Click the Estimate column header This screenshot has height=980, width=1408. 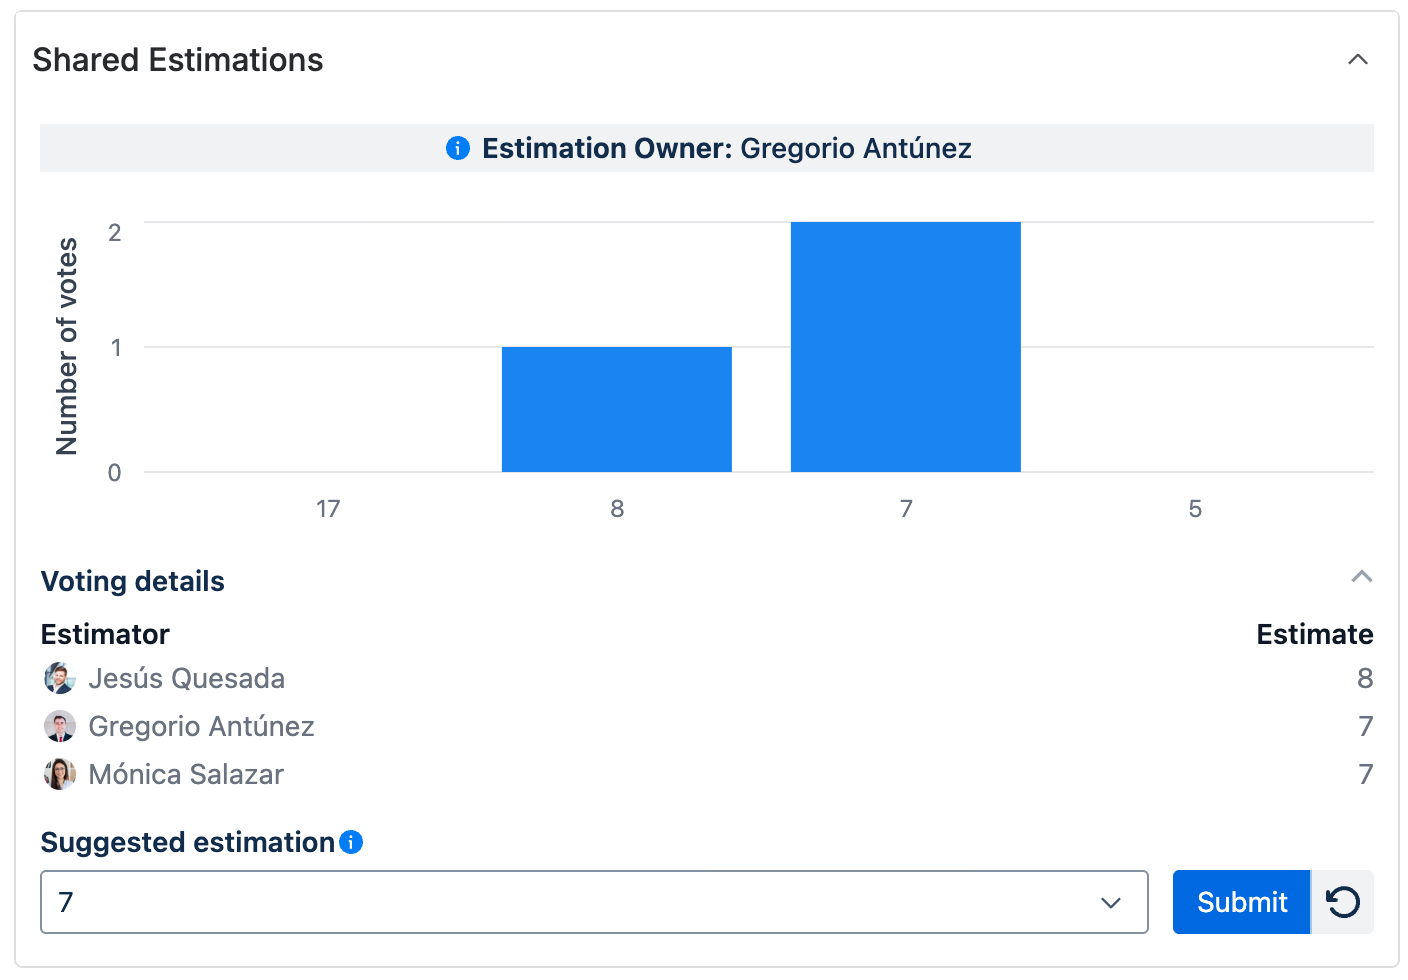(x=1315, y=634)
